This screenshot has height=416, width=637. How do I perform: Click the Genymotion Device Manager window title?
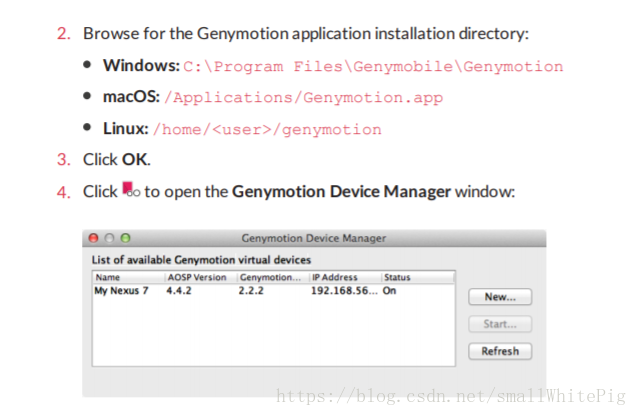click(x=314, y=238)
